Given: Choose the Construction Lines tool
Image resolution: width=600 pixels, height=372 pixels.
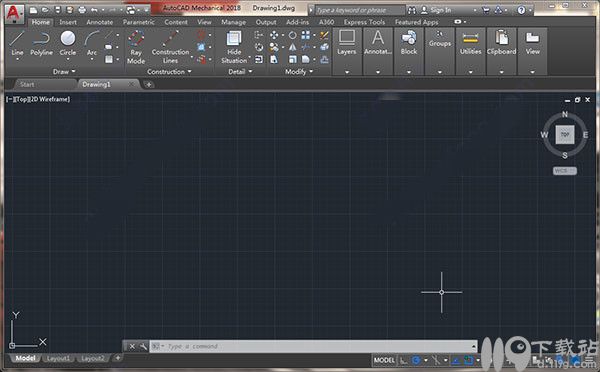Looking at the screenshot, I should pyautogui.click(x=170, y=47).
